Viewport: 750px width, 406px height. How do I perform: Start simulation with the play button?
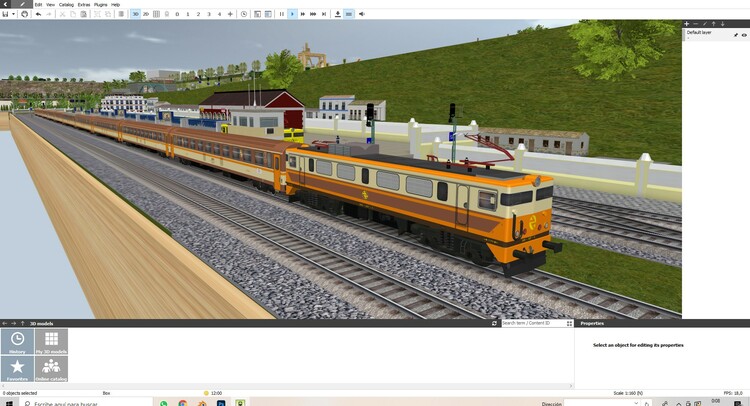(x=292, y=14)
